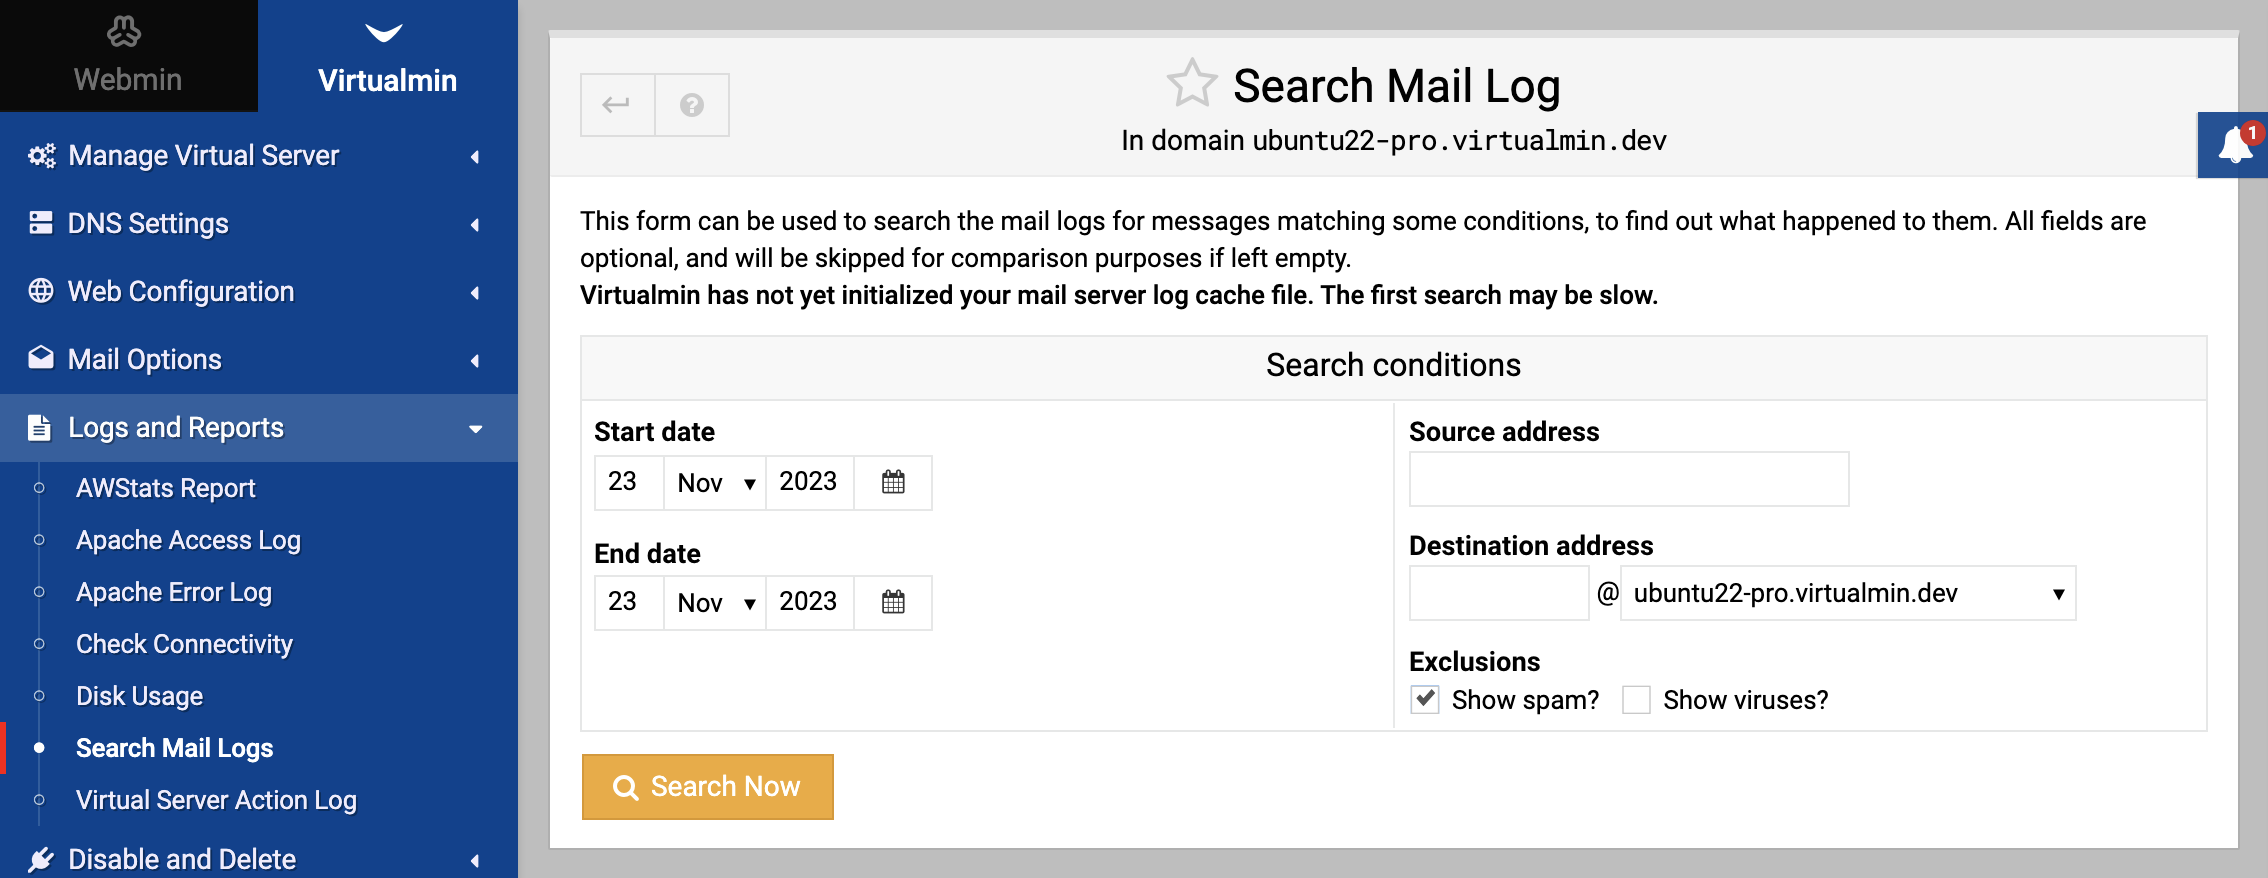Click the End date year field
2268x878 pixels.
[x=810, y=602]
